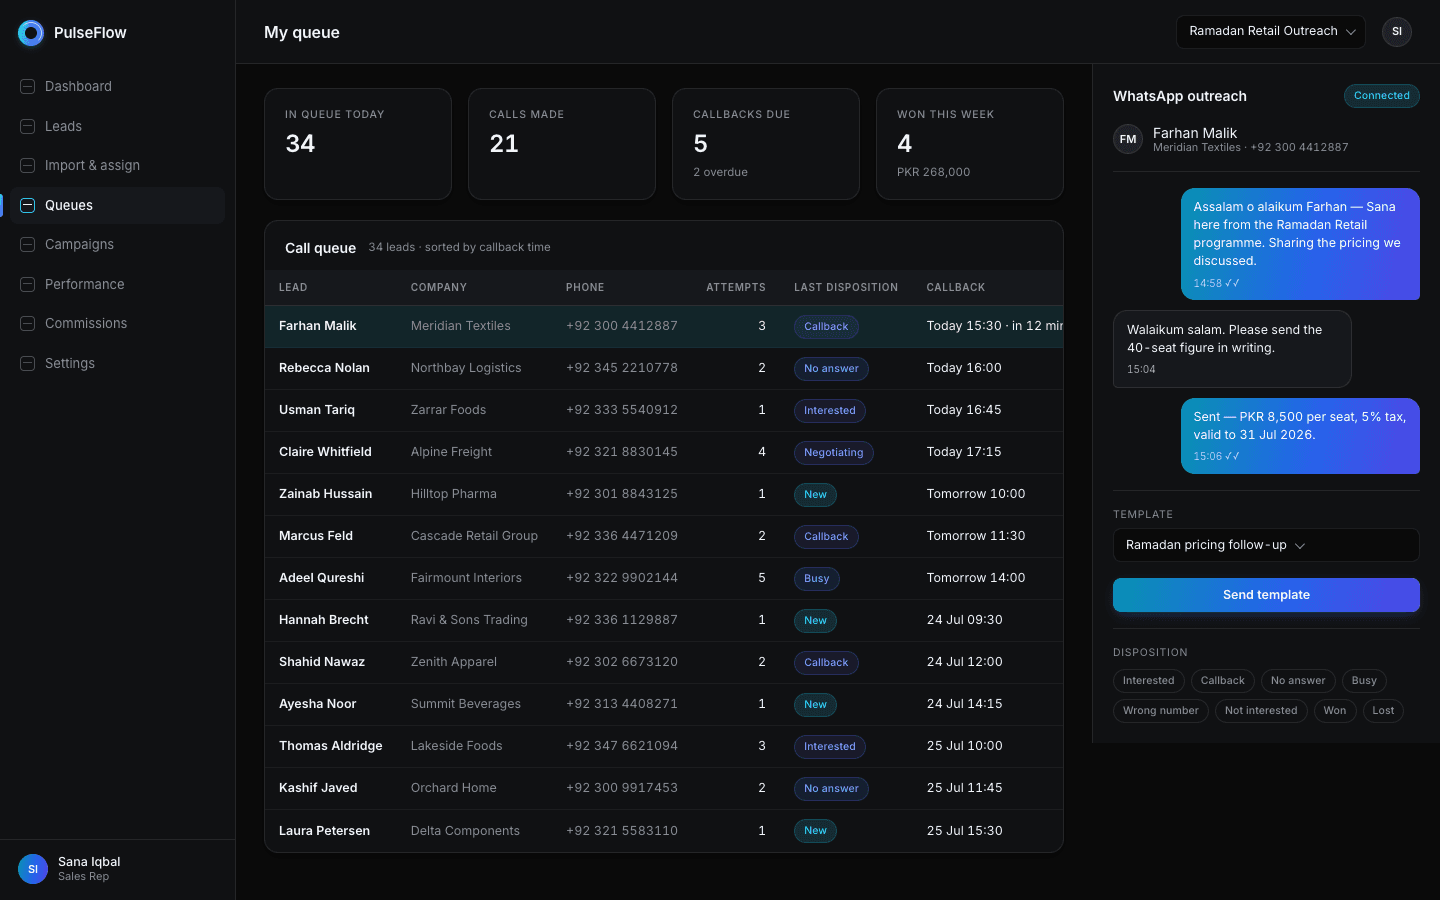Open the campaign selector Ramadan Retail Outreach

(1271, 32)
